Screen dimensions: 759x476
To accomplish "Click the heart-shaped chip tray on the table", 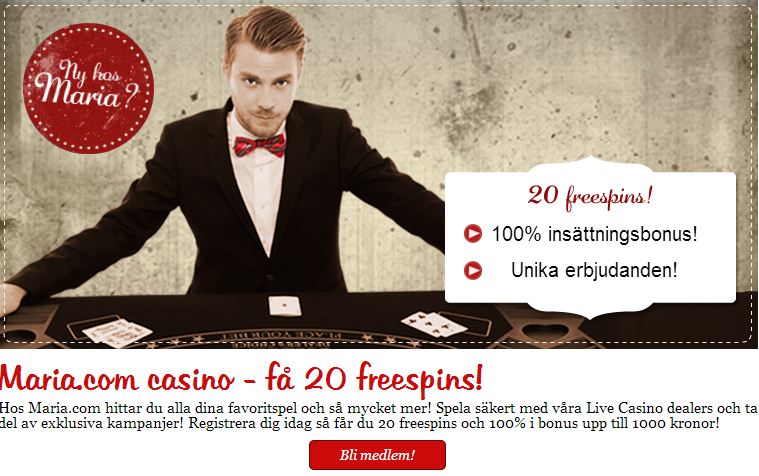I will (x=545, y=332).
